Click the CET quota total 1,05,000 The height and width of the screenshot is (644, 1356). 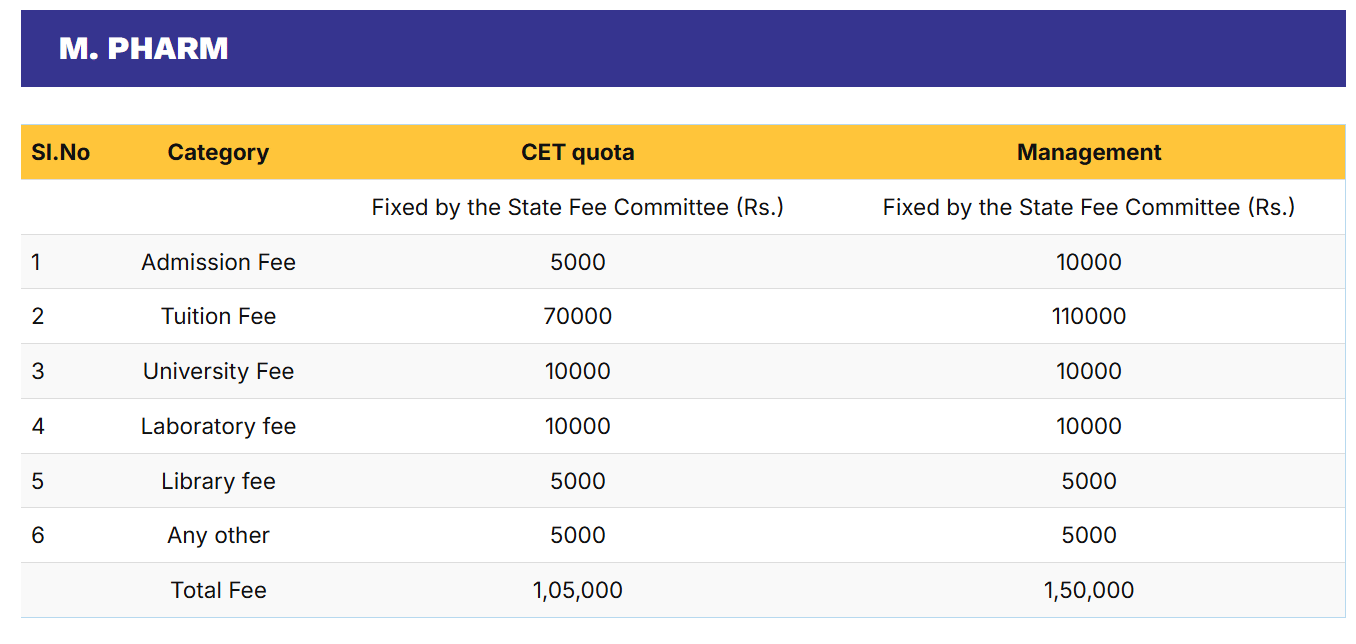(x=577, y=590)
